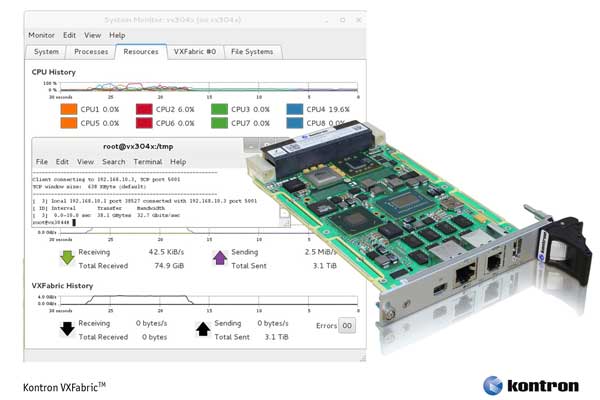The image size is (600, 400).
Task: Open the File menu in terminal window
Action: [x=42, y=162]
